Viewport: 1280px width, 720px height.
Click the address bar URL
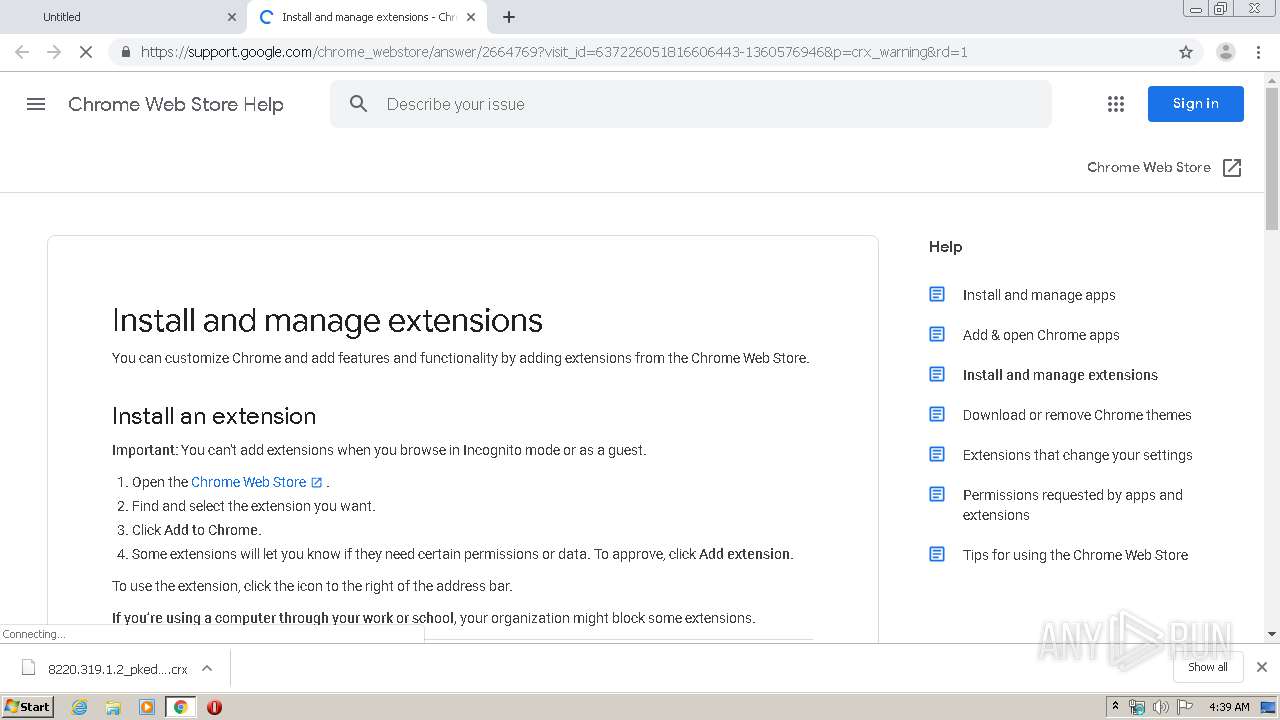pyautogui.click(x=554, y=52)
